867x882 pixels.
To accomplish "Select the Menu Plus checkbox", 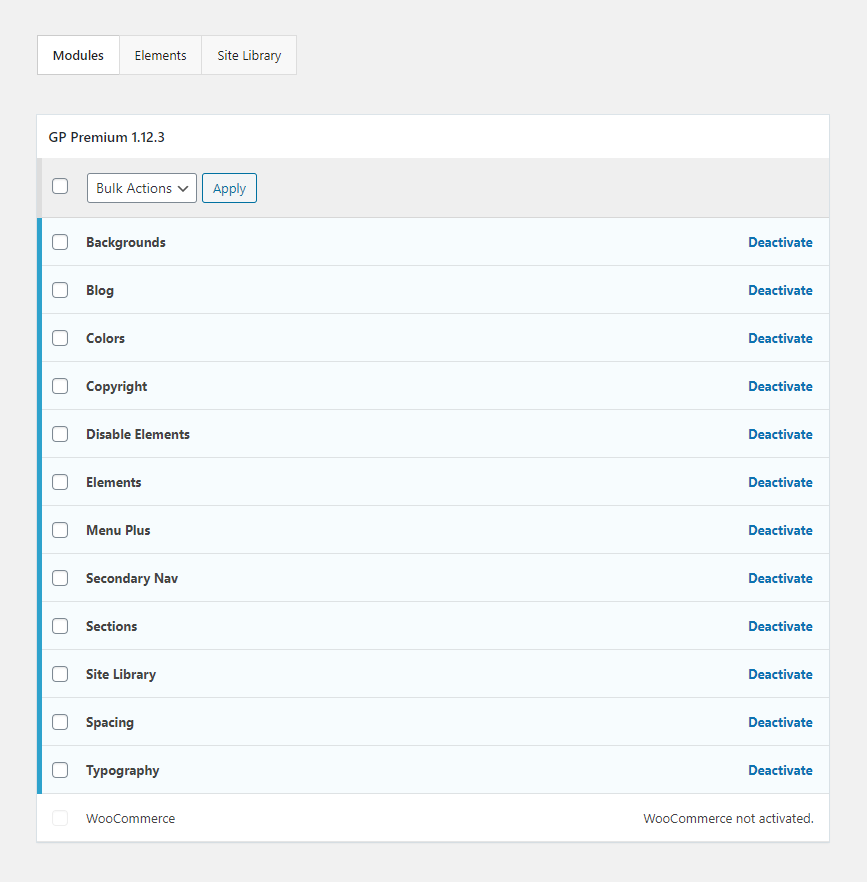I will (60, 530).
